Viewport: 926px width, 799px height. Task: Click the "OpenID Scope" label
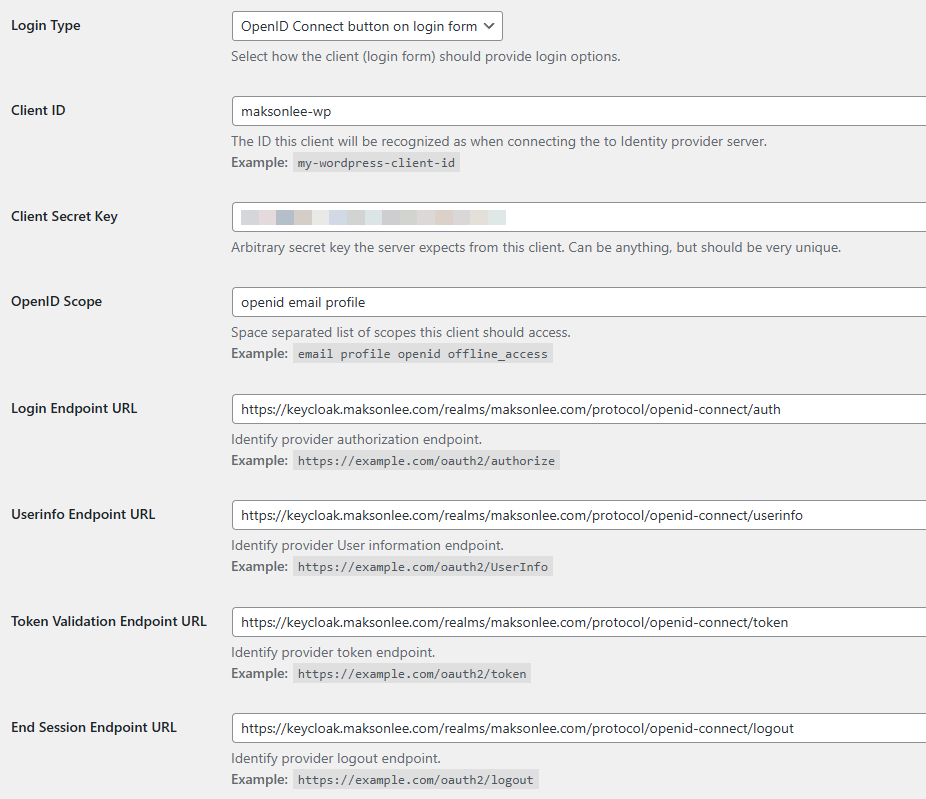coord(56,301)
